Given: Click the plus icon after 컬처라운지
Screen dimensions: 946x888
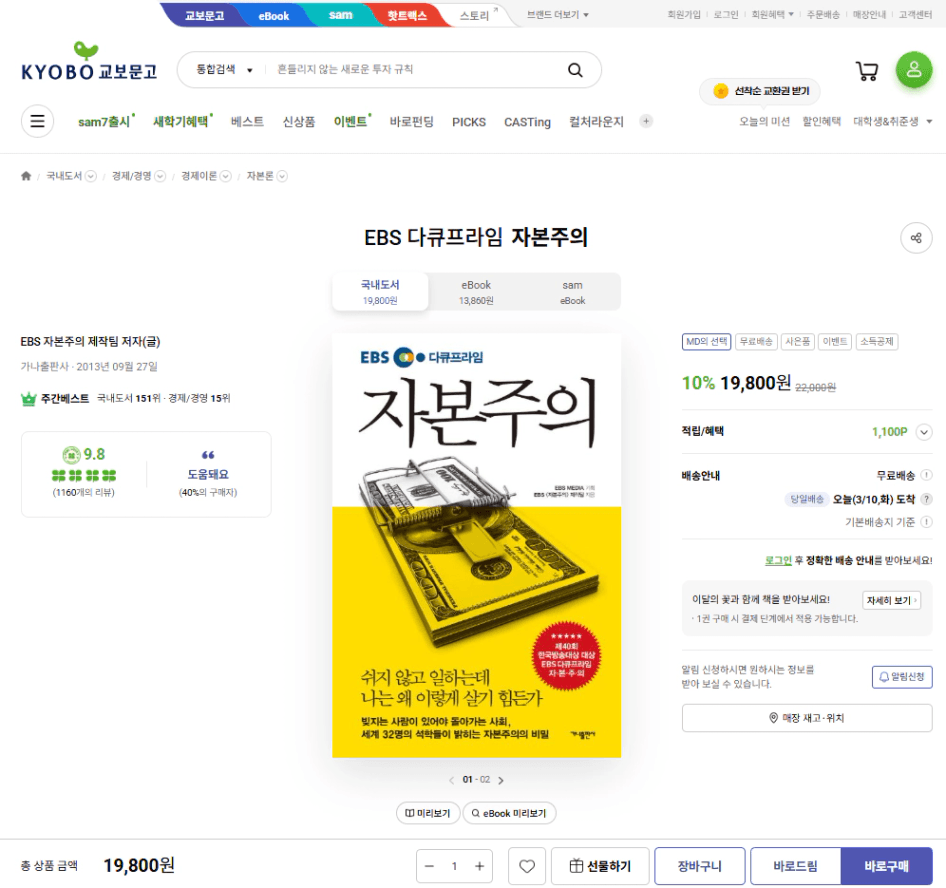Looking at the screenshot, I should [646, 121].
